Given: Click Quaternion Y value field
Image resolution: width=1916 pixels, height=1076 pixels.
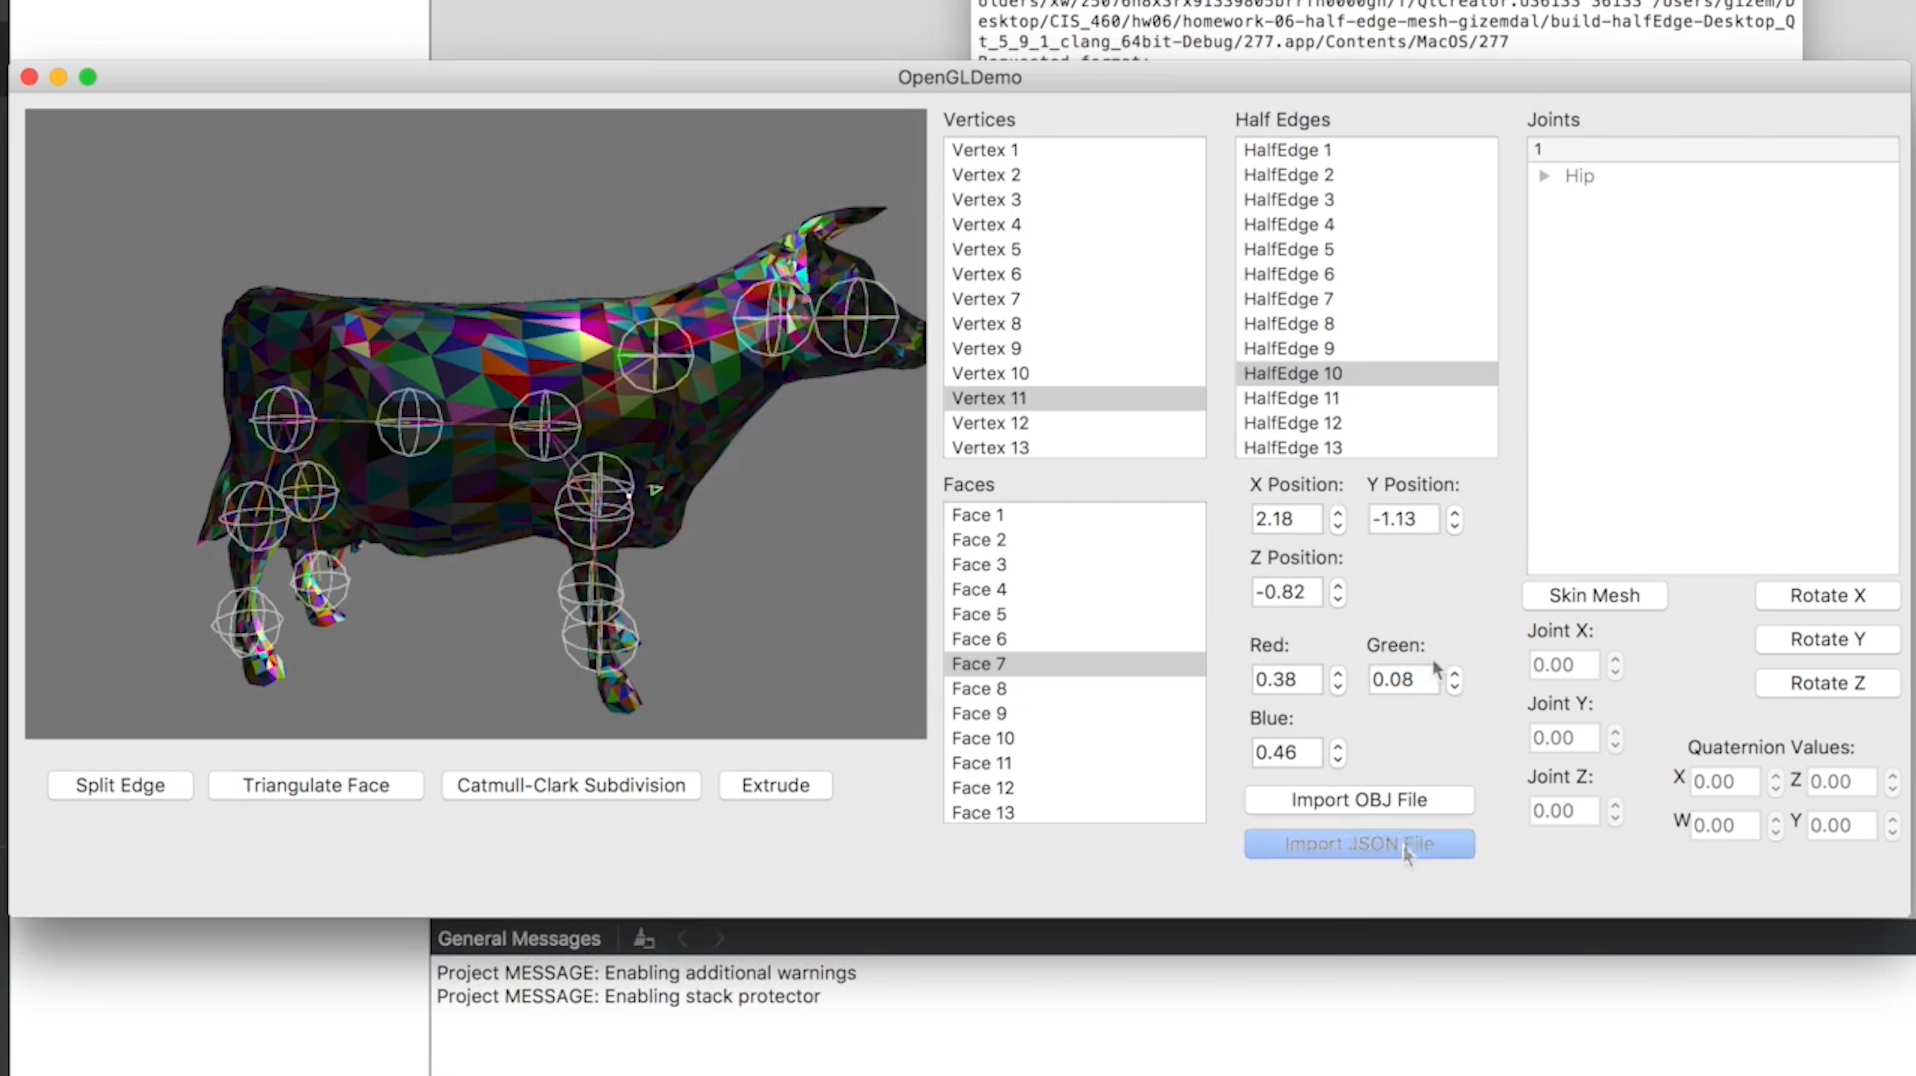Looking at the screenshot, I should 1841,826.
